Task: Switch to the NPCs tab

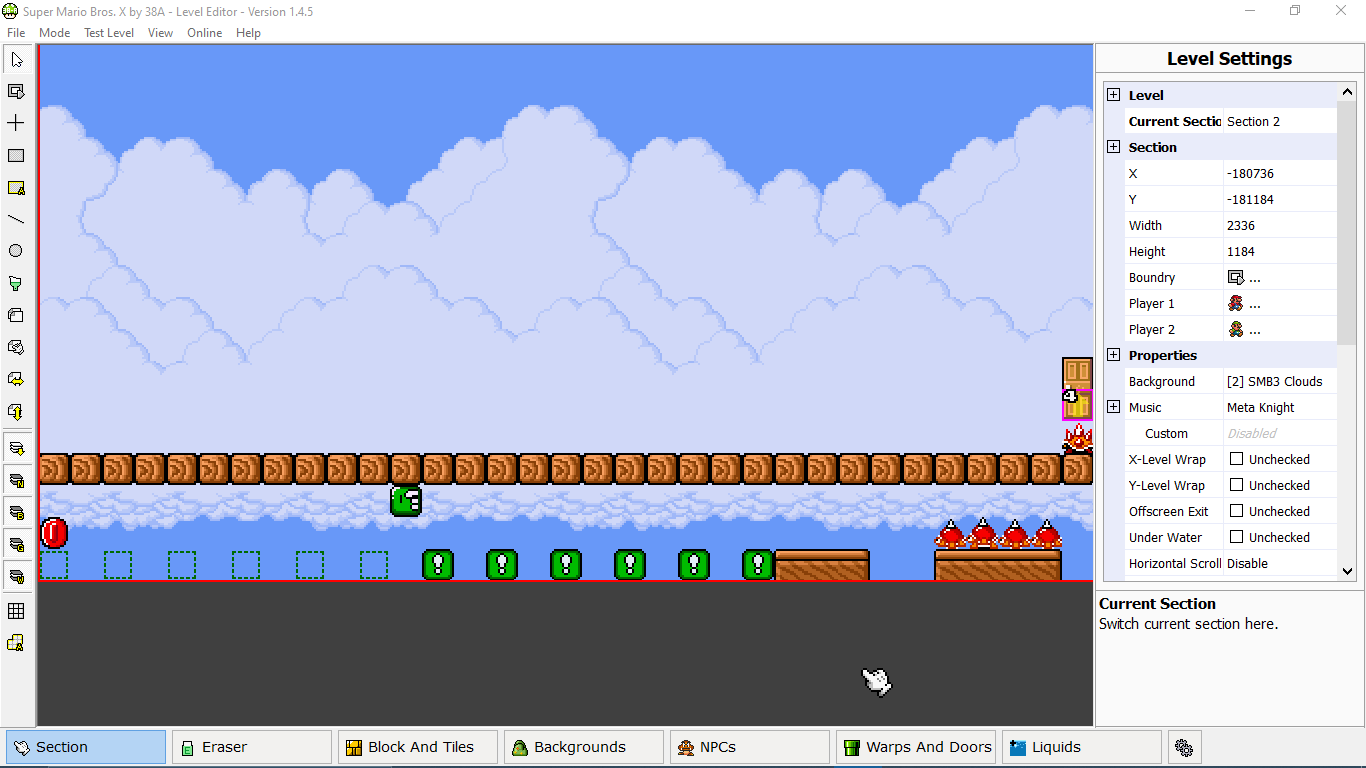Action: [x=750, y=747]
